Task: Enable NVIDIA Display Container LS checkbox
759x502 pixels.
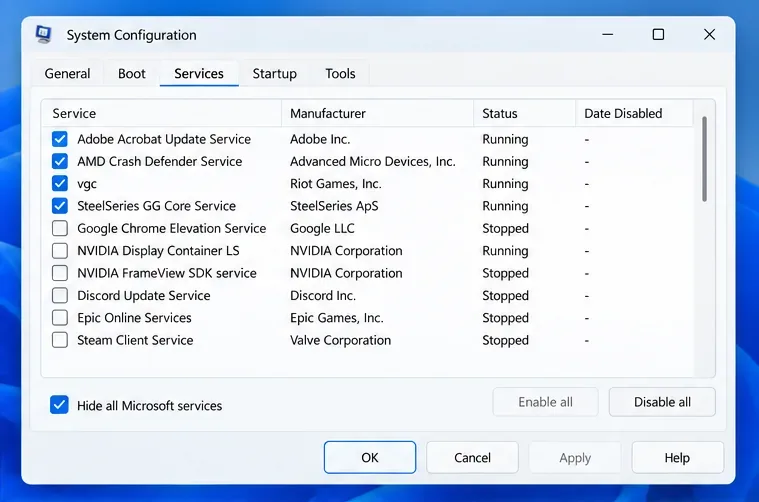Action: 60,251
